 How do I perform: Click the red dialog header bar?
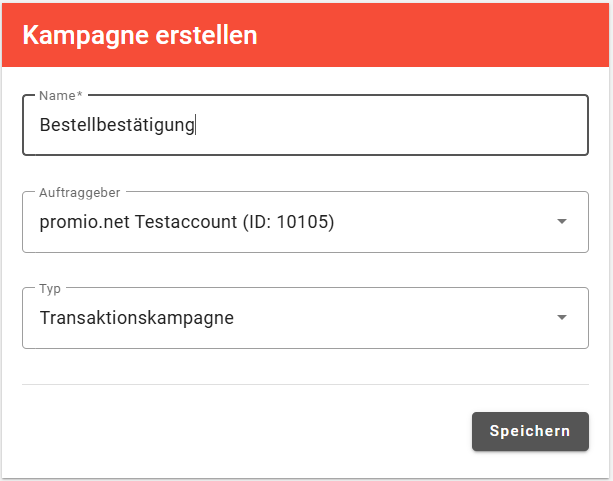[x=430, y=35]
